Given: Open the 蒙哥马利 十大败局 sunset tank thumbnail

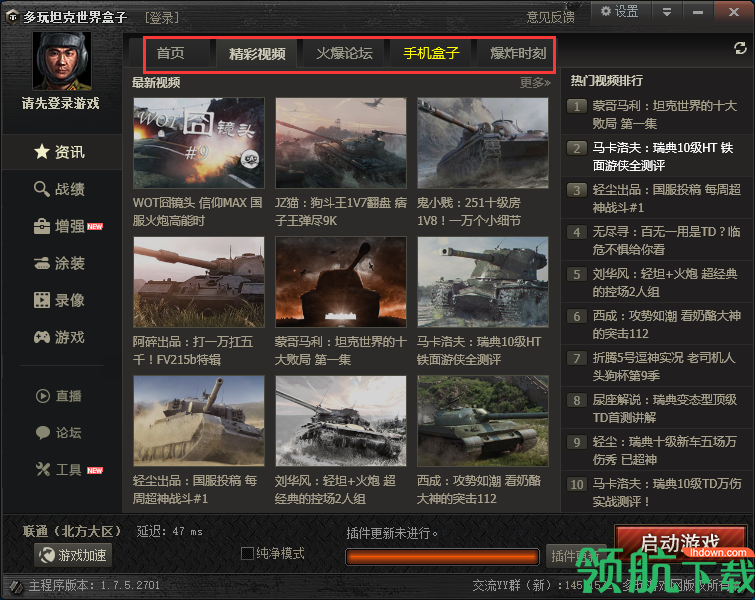Looking at the screenshot, I should (x=341, y=282).
